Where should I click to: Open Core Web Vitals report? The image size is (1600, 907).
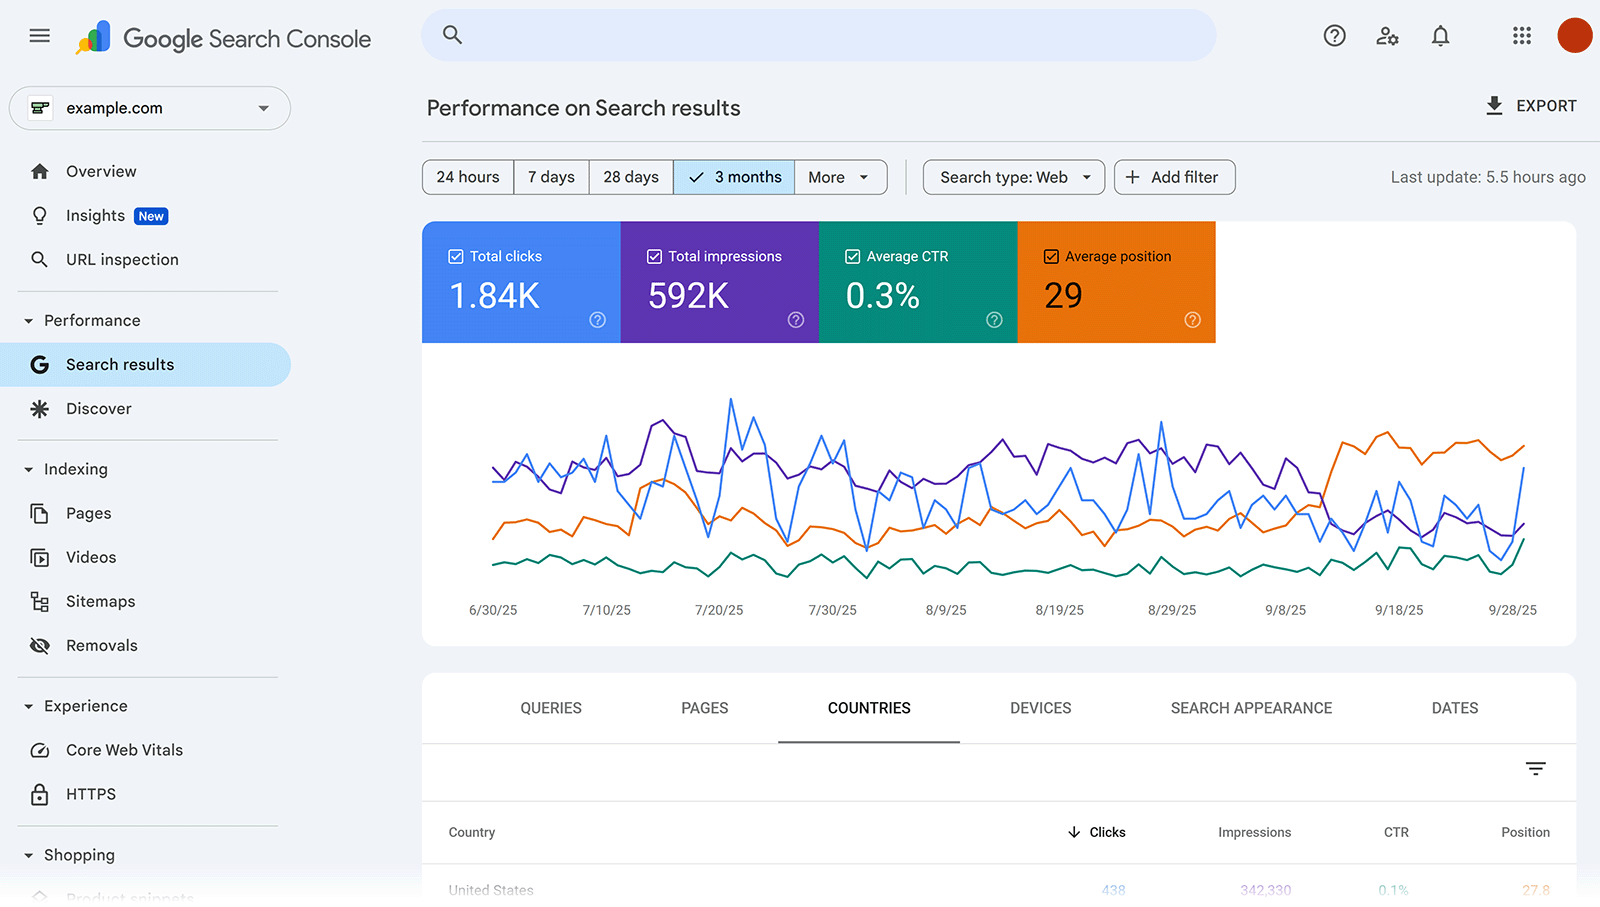click(x=124, y=749)
